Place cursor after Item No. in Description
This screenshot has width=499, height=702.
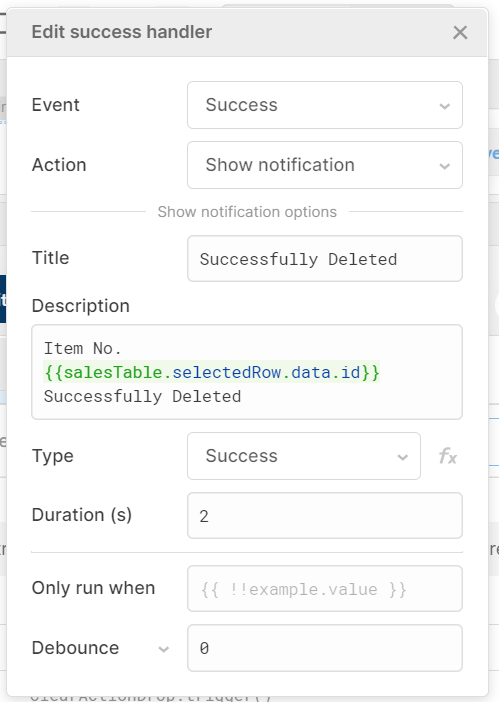click(122, 349)
